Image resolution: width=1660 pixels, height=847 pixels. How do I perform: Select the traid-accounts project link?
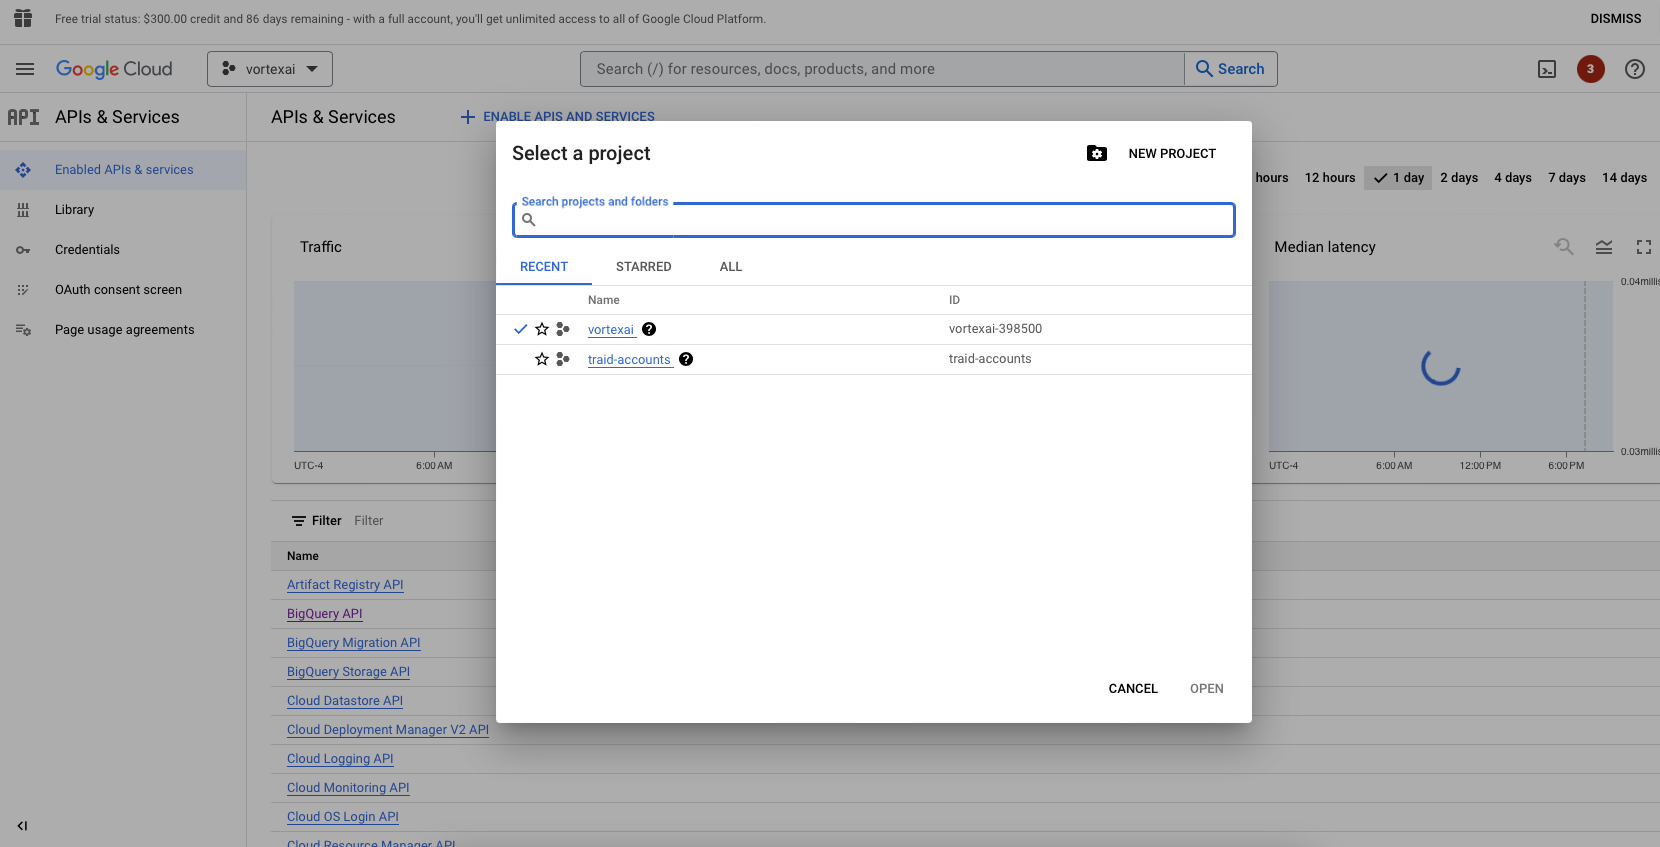click(629, 360)
